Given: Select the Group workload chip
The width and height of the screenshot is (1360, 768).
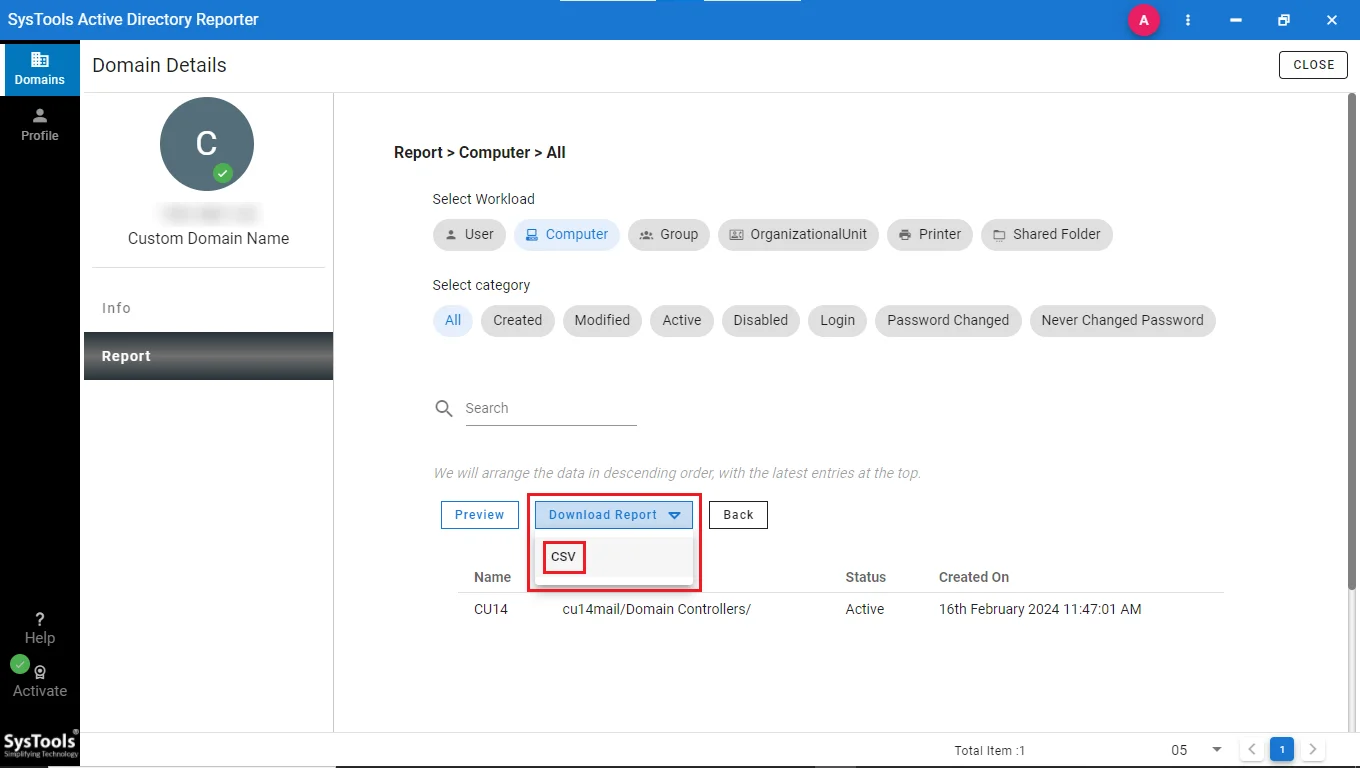Looking at the screenshot, I should pyautogui.click(x=669, y=235).
